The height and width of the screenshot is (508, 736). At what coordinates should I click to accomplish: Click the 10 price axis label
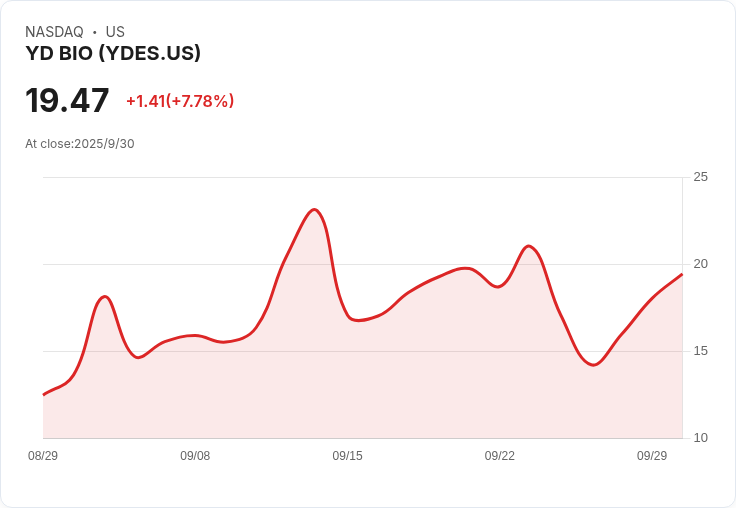tap(700, 438)
